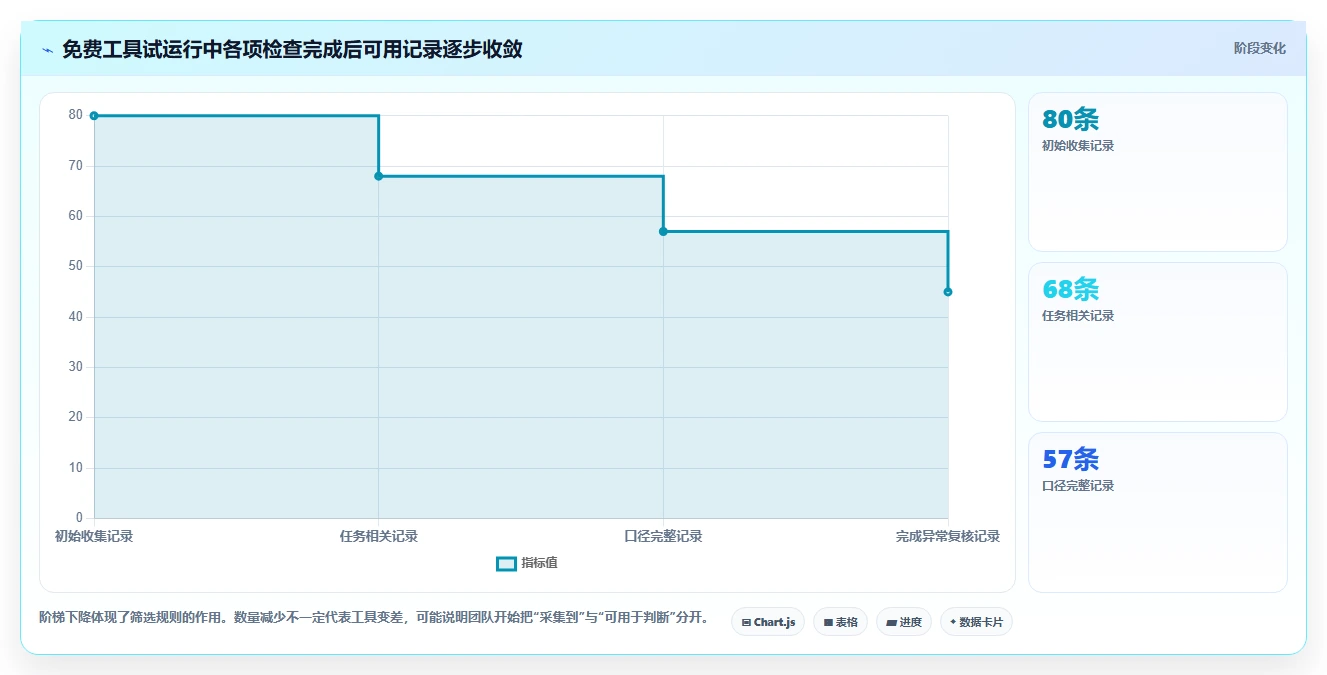The image size is (1327, 675).
Task: Click the 任务相关记录 x-axis label
Action: coord(378,536)
